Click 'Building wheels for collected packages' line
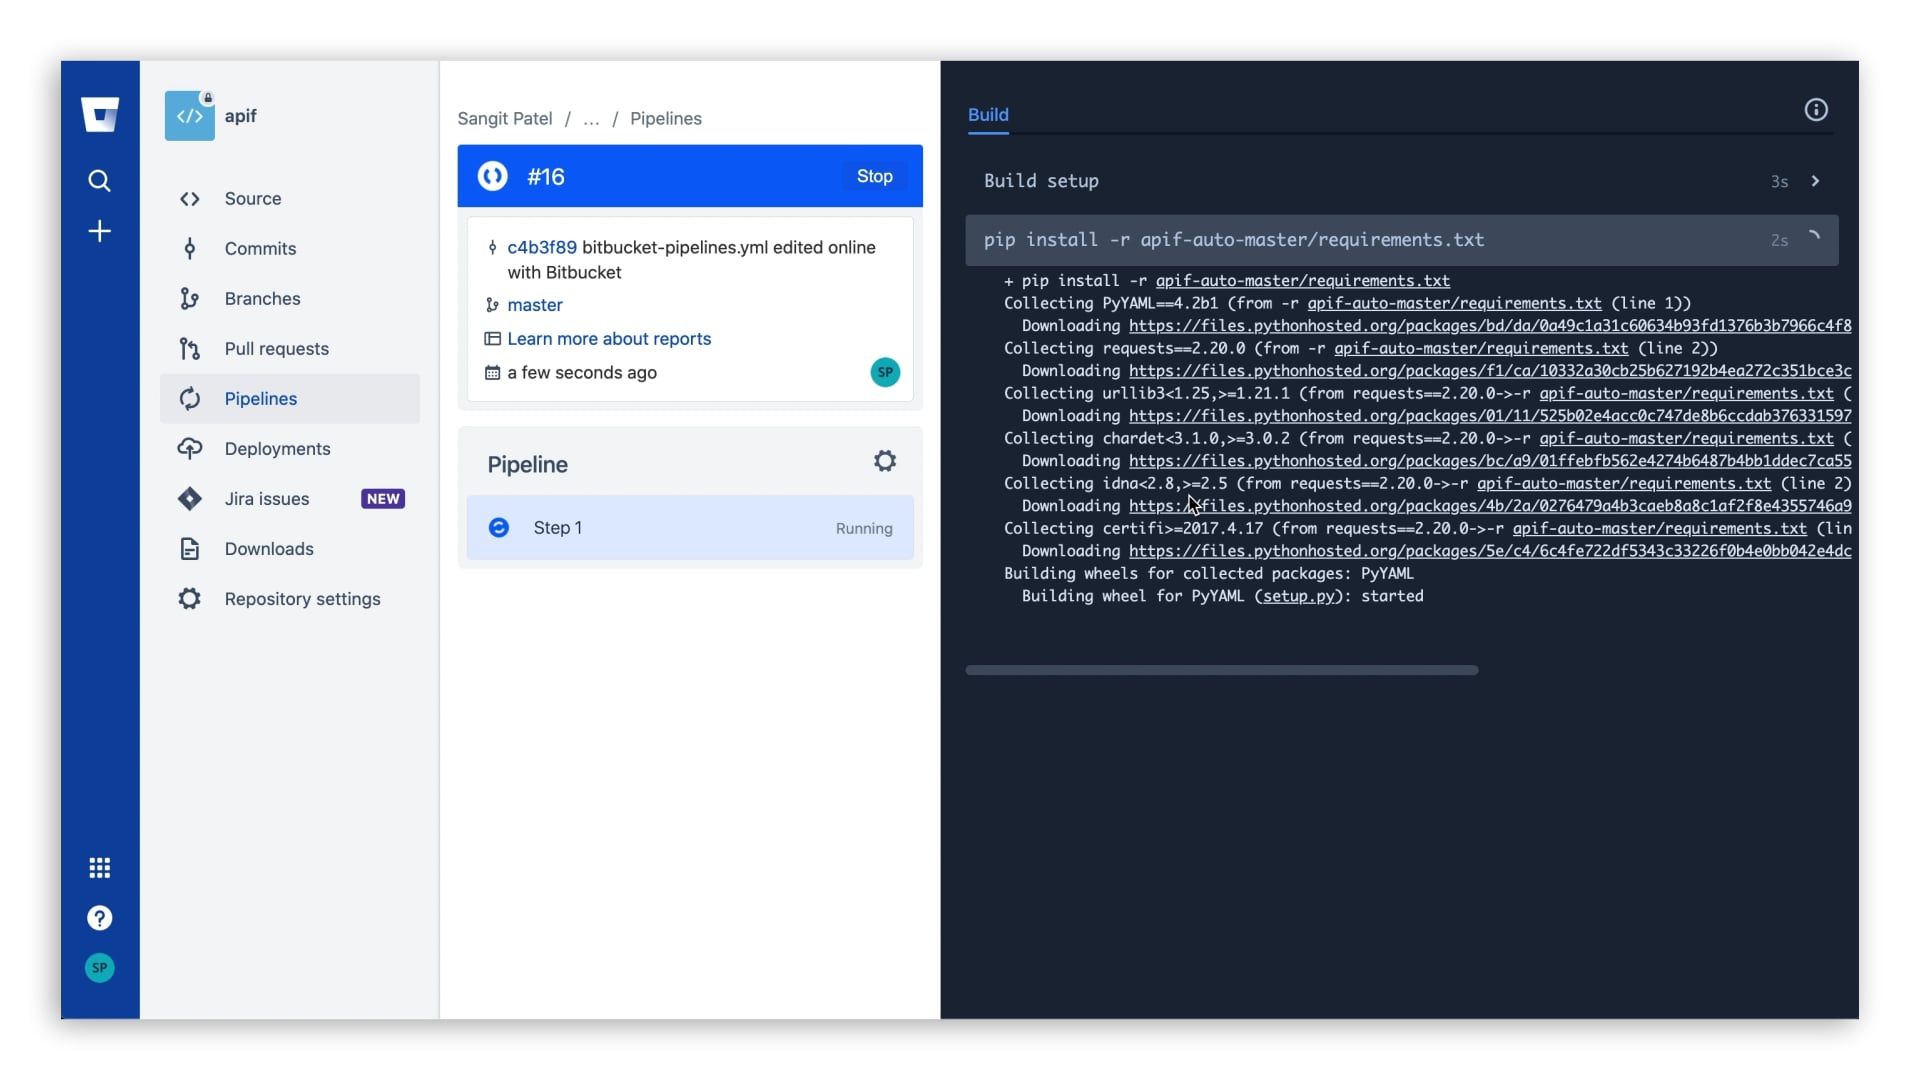Screen dimensions: 1920x1080 (1208, 574)
